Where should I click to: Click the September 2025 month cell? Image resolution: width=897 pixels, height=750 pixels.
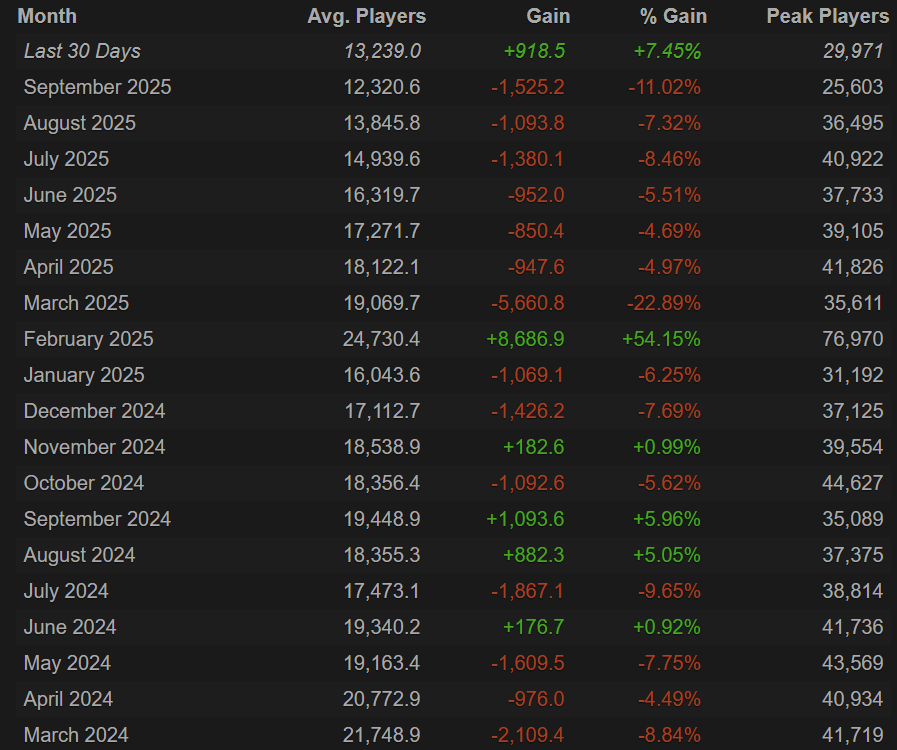tap(97, 87)
